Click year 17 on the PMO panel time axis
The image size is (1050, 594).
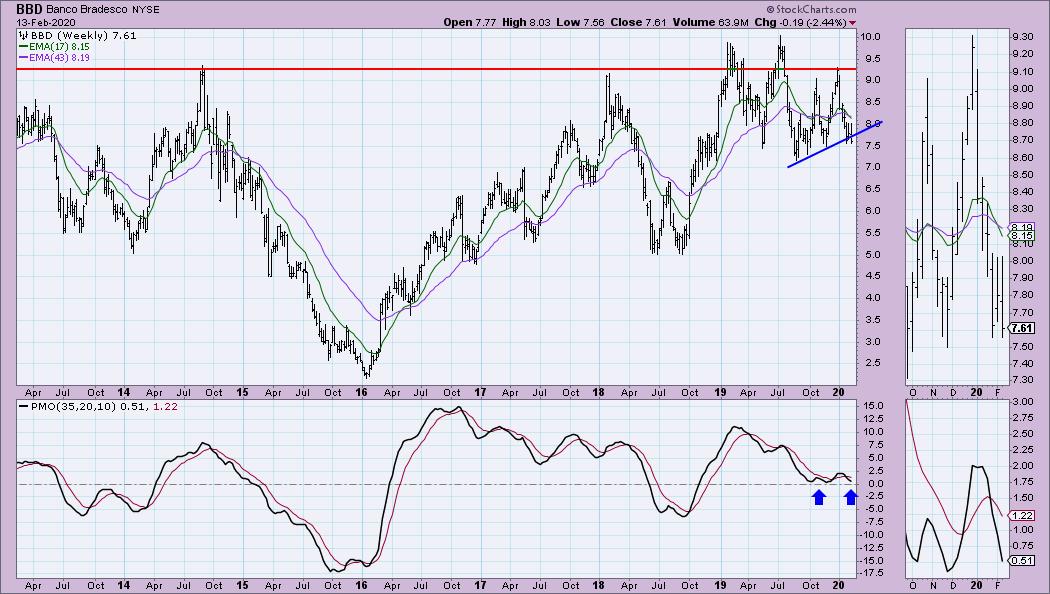[480, 585]
